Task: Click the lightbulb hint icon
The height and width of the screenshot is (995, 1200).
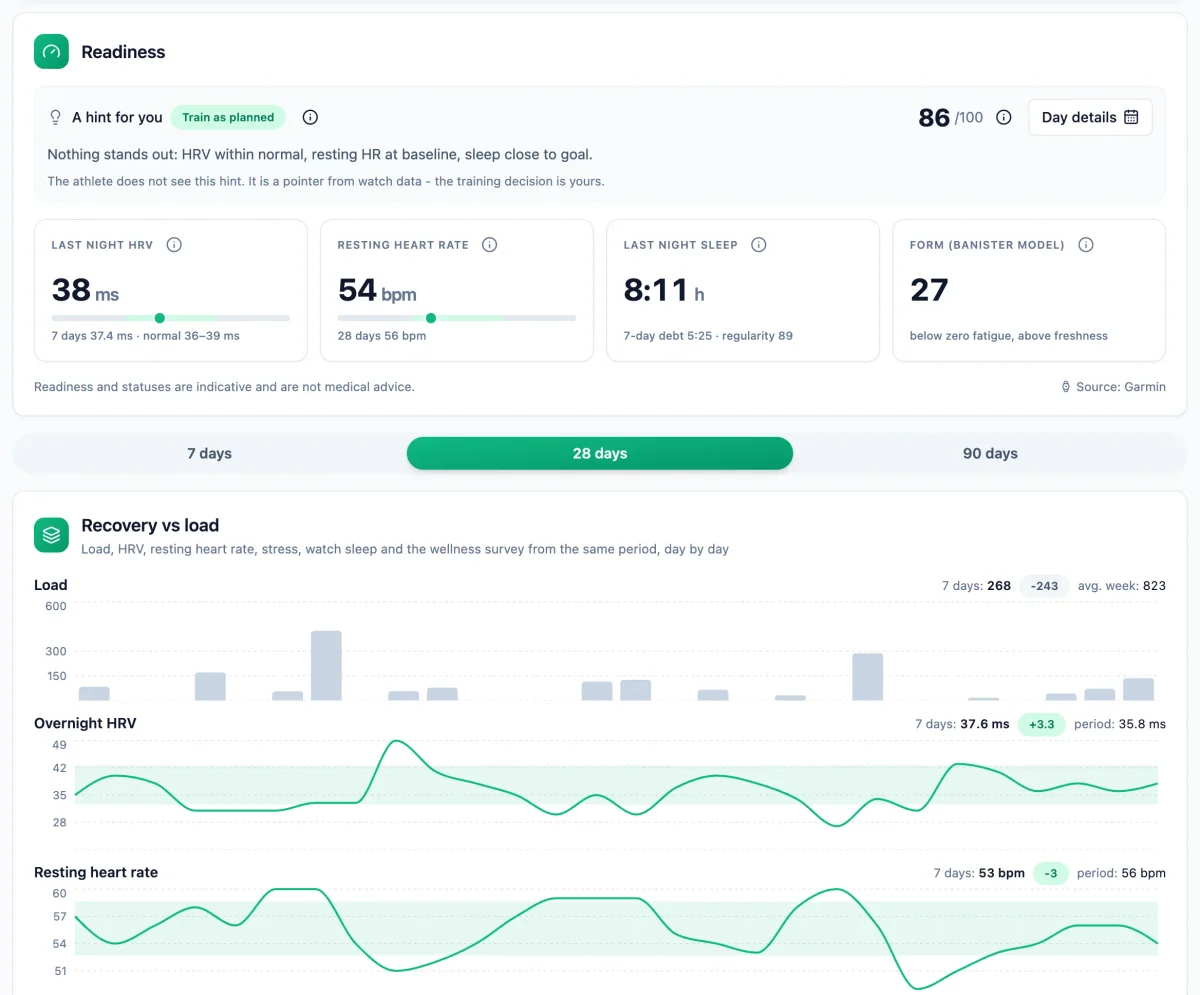Action: point(56,117)
